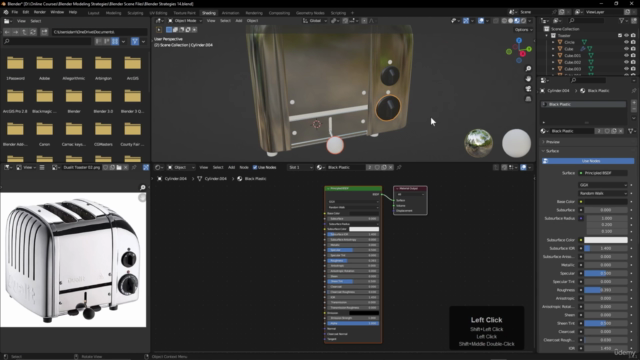Click Subsurface Color white swatch in properties
This screenshot has height=360, width=640.
coord(606,240)
